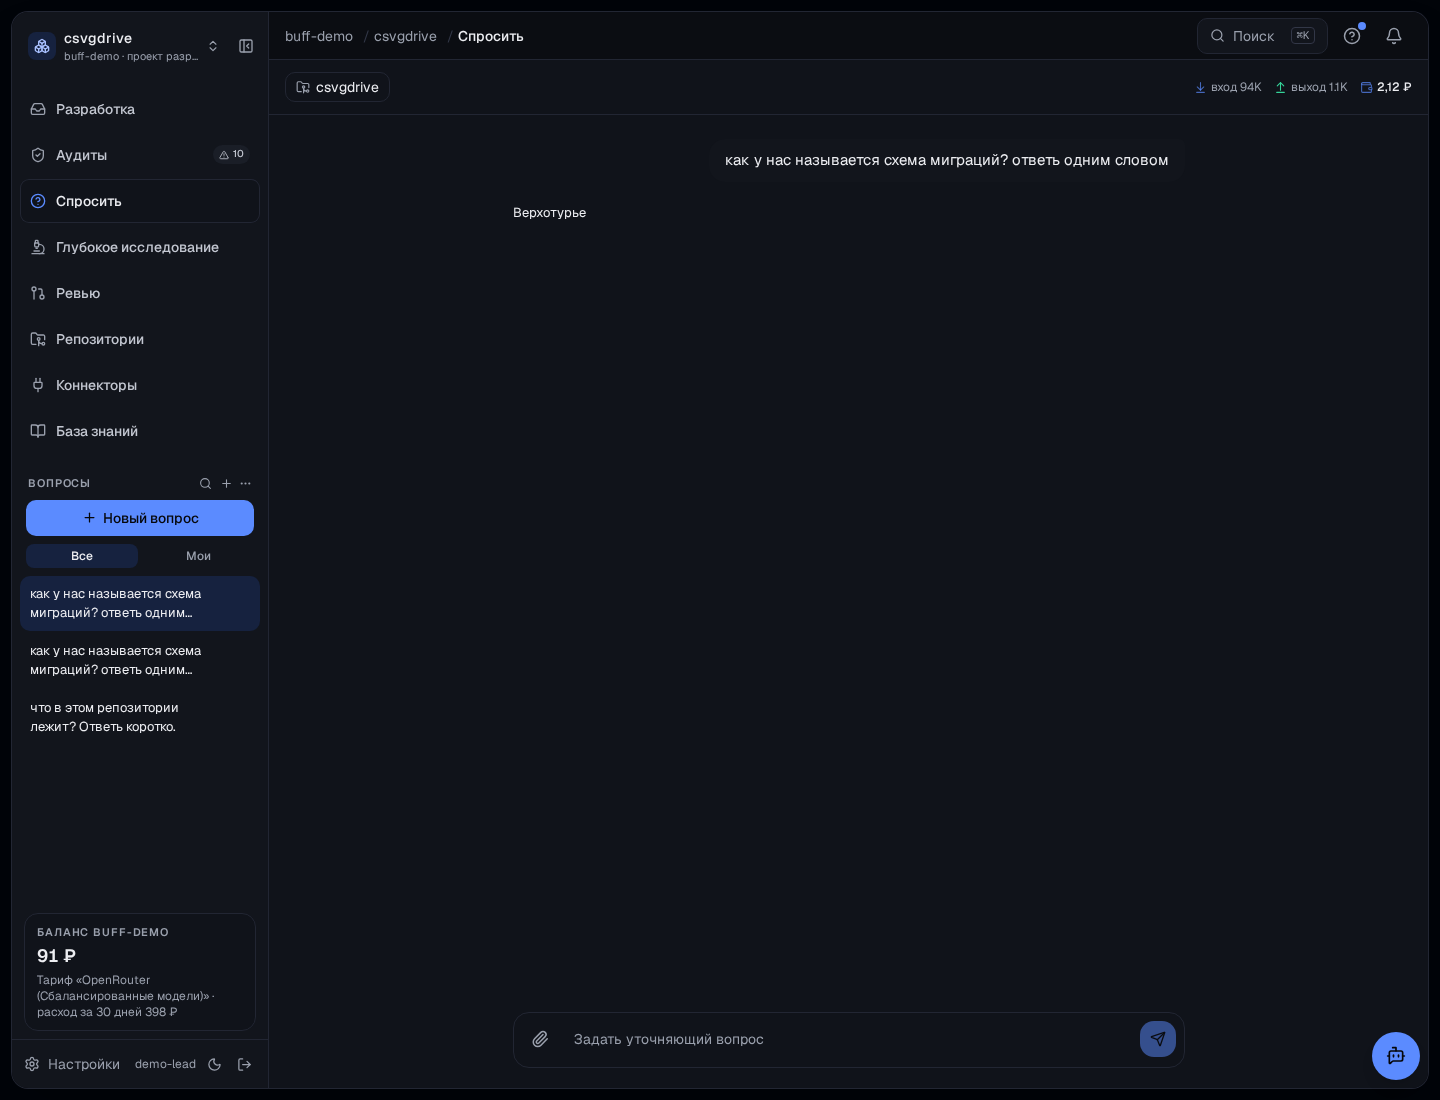
Task: Open Глубокое исследование
Action: coord(140,247)
